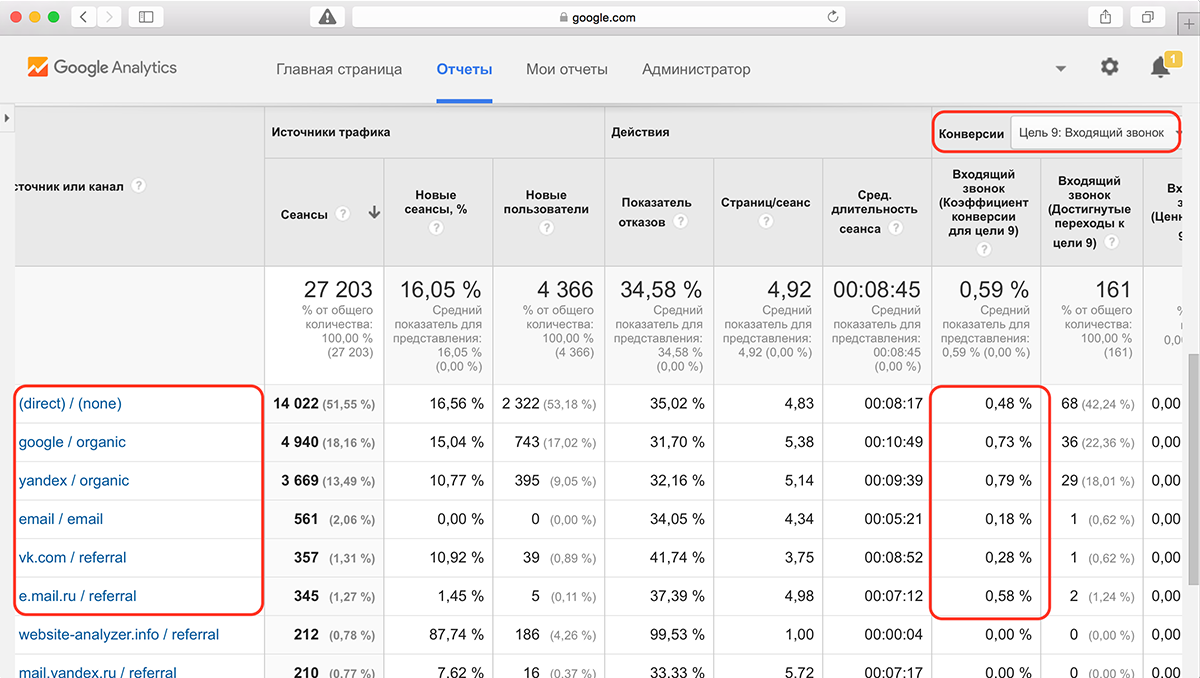The height and width of the screenshot is (678, 1200).
Task: Expand the left sidebar arrow
Action: pos(7,119)
